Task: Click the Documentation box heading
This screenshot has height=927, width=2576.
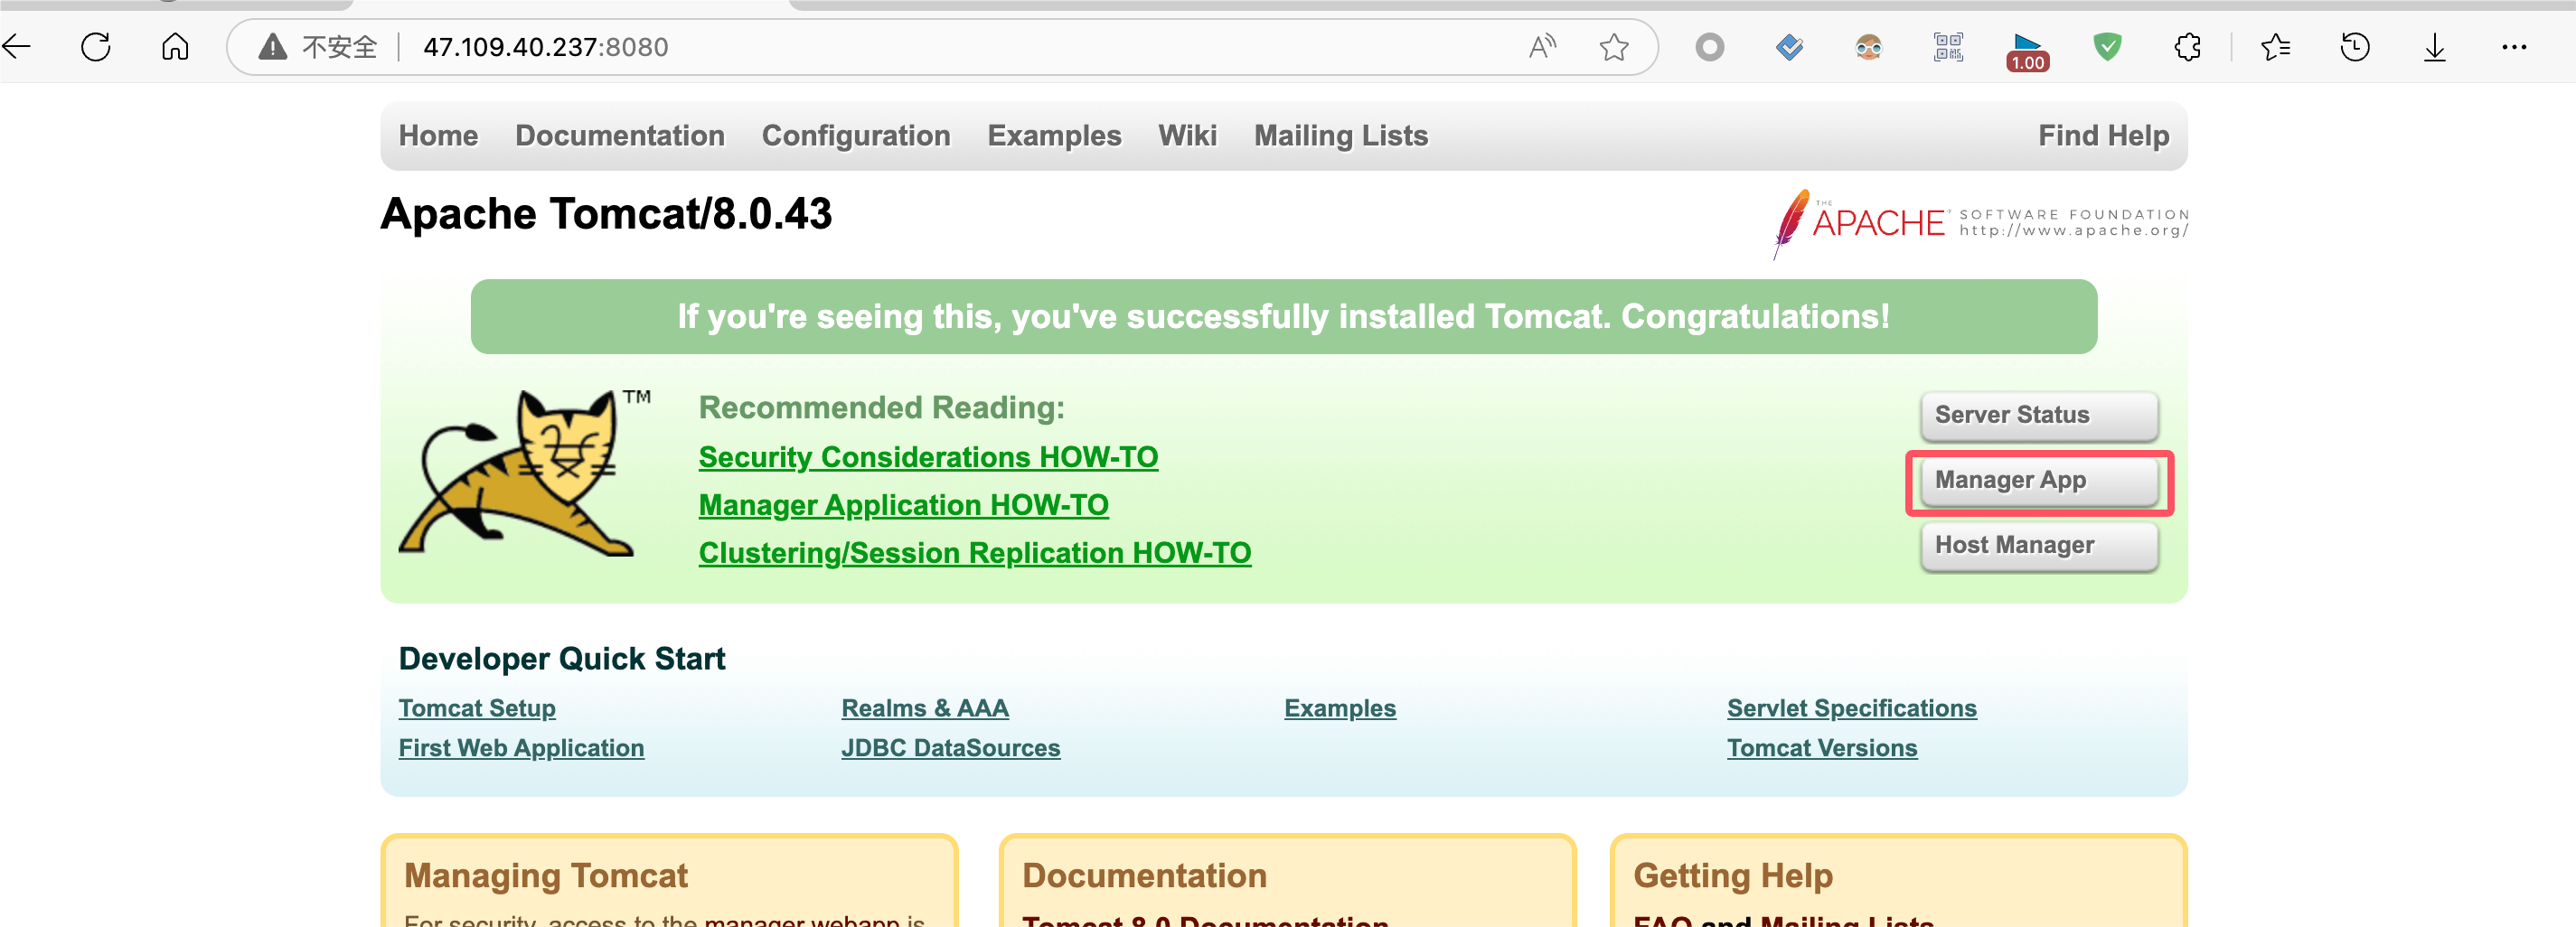Action: pyautogui.click(x=1143, y=876)
